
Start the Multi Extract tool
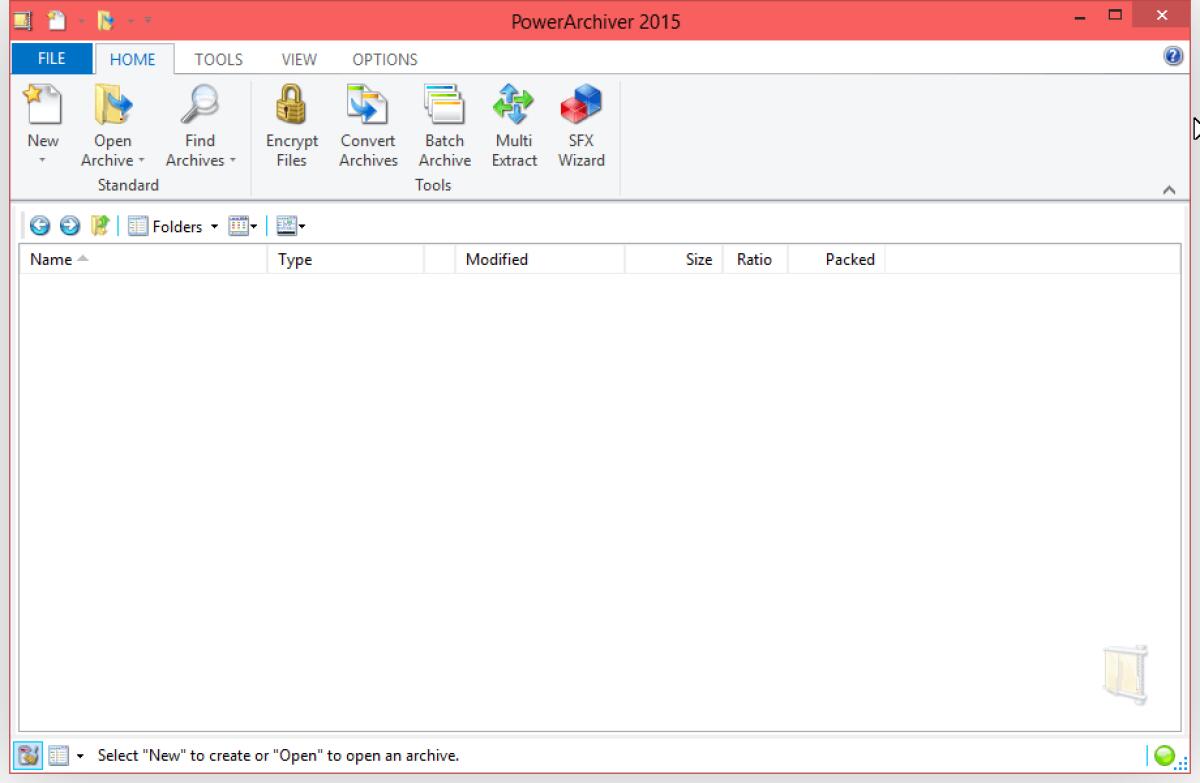(x=513, y=124)
